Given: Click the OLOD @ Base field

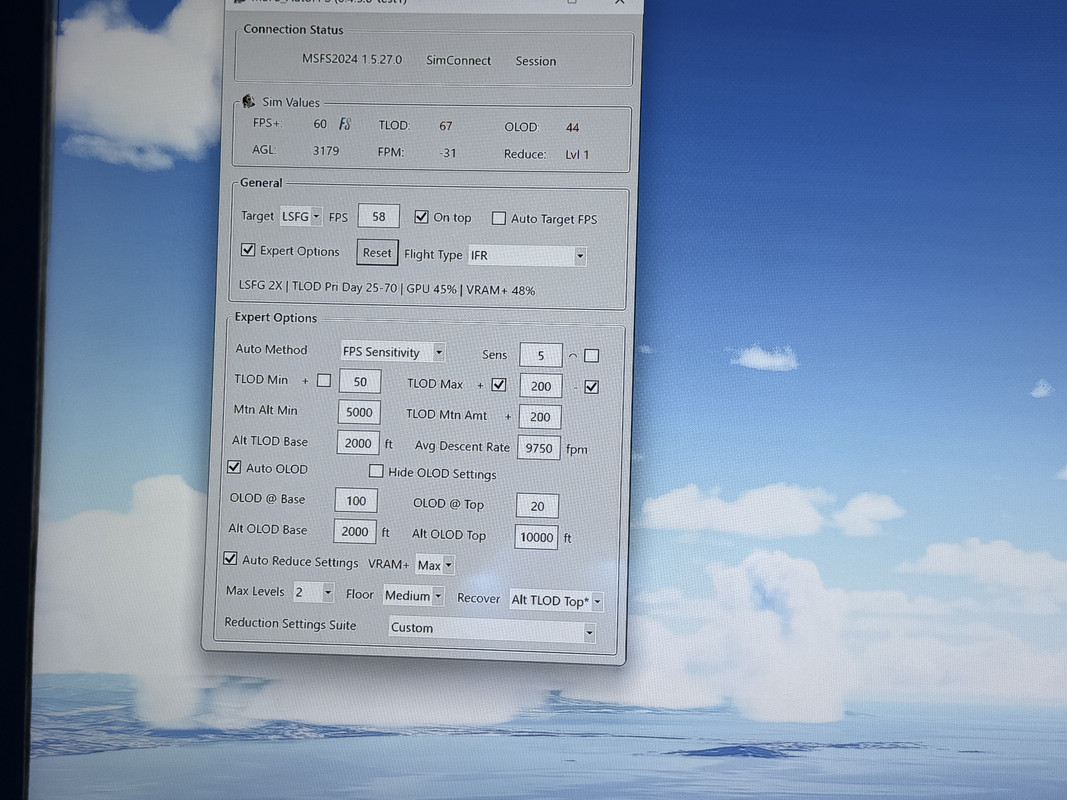Looking at the screenshot, I should coord(356,501).
